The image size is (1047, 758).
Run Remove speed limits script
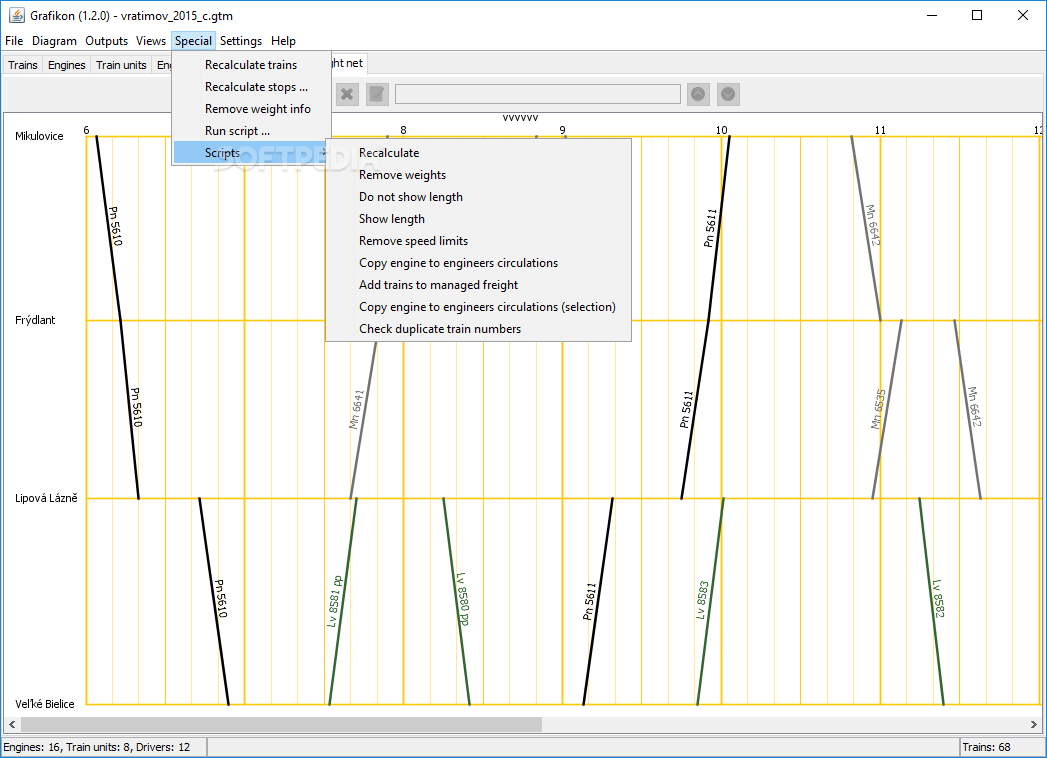(478, 241)
